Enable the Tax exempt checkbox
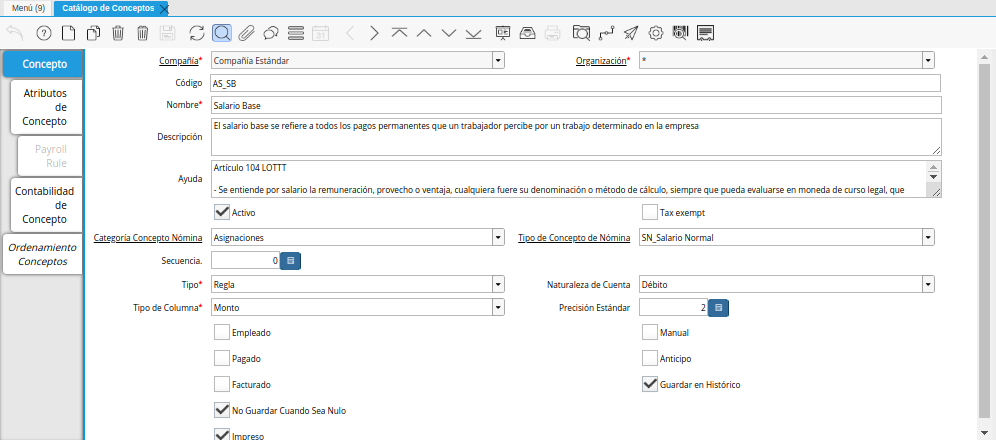The width and height of the screenshot is (996, 440). pos(649,212)
